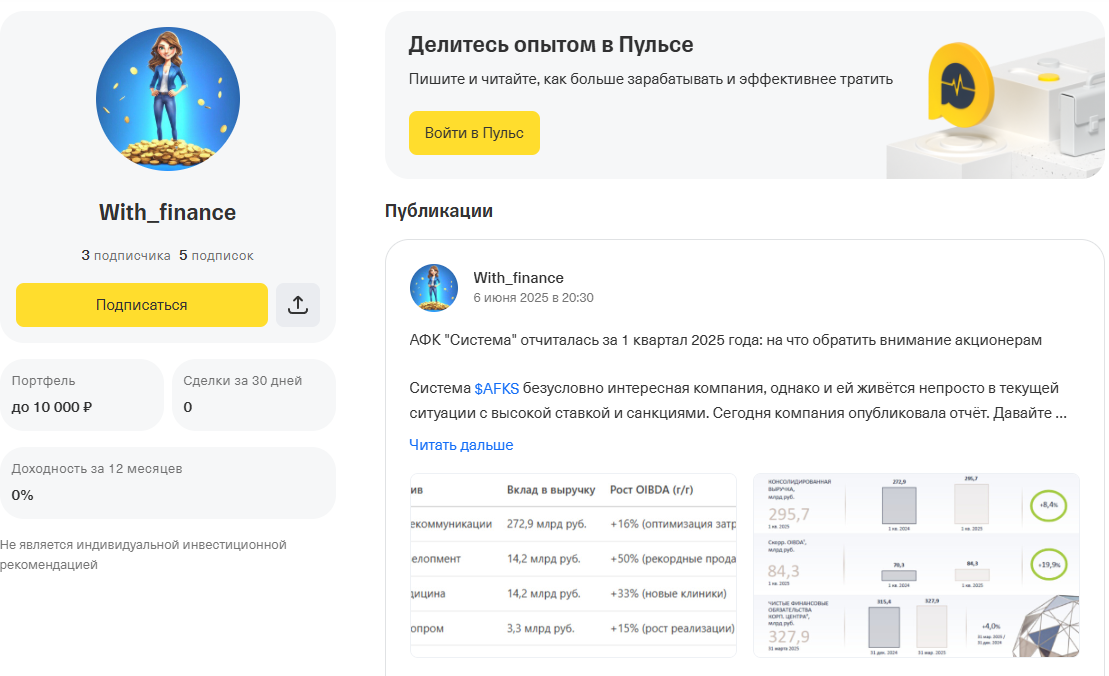Click the Публикации section heading
This screenshot has width=1109, height=676.
point(439,211)
